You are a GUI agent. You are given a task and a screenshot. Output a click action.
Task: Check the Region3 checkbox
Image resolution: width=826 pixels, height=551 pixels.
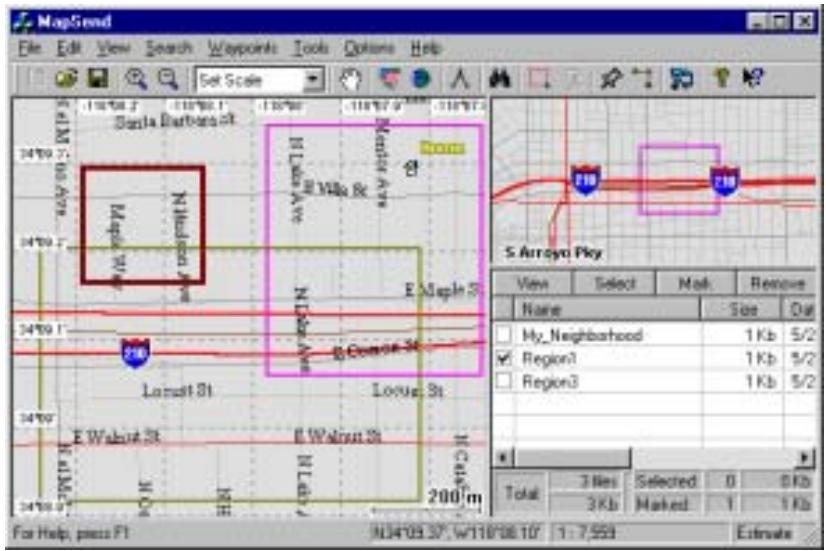tap(504, 381)
